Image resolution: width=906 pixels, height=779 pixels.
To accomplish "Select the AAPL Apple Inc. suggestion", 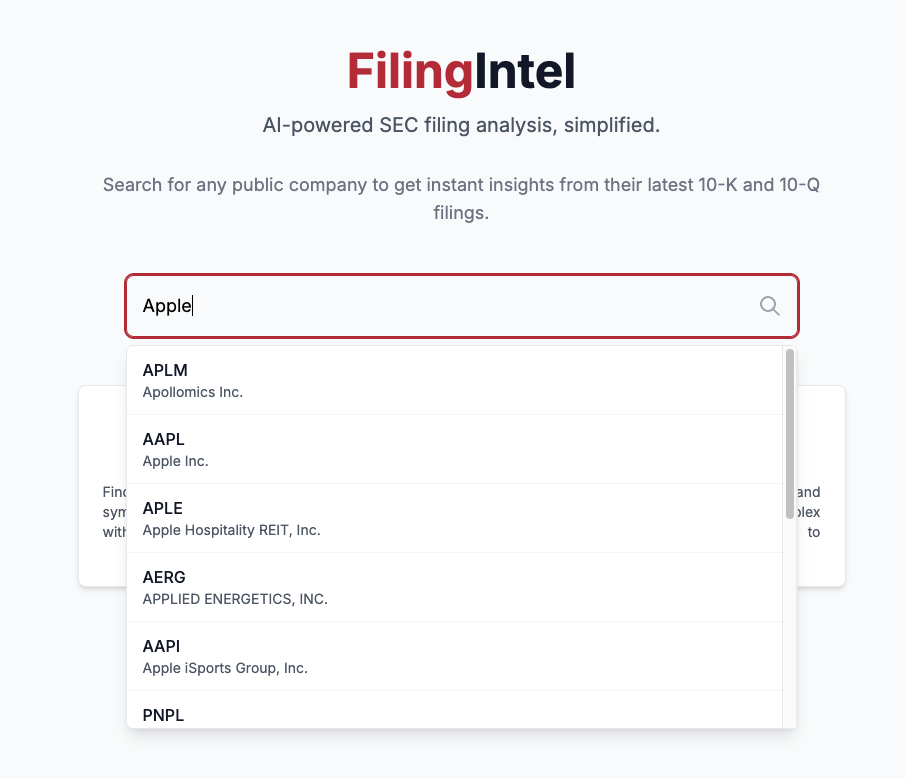I will pyautogui.click(x=400, y=449).
